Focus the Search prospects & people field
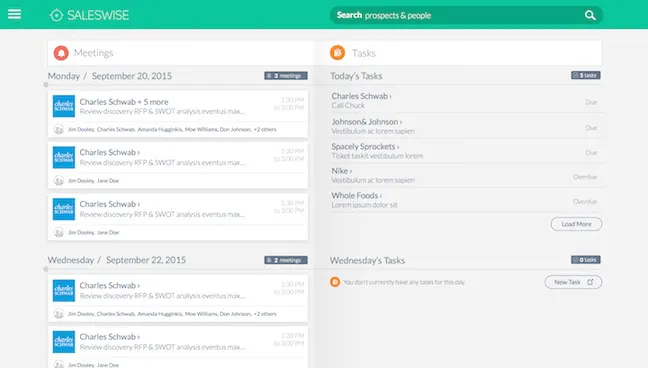The height and width of the screenshot is (368, 648). [466, 15]
